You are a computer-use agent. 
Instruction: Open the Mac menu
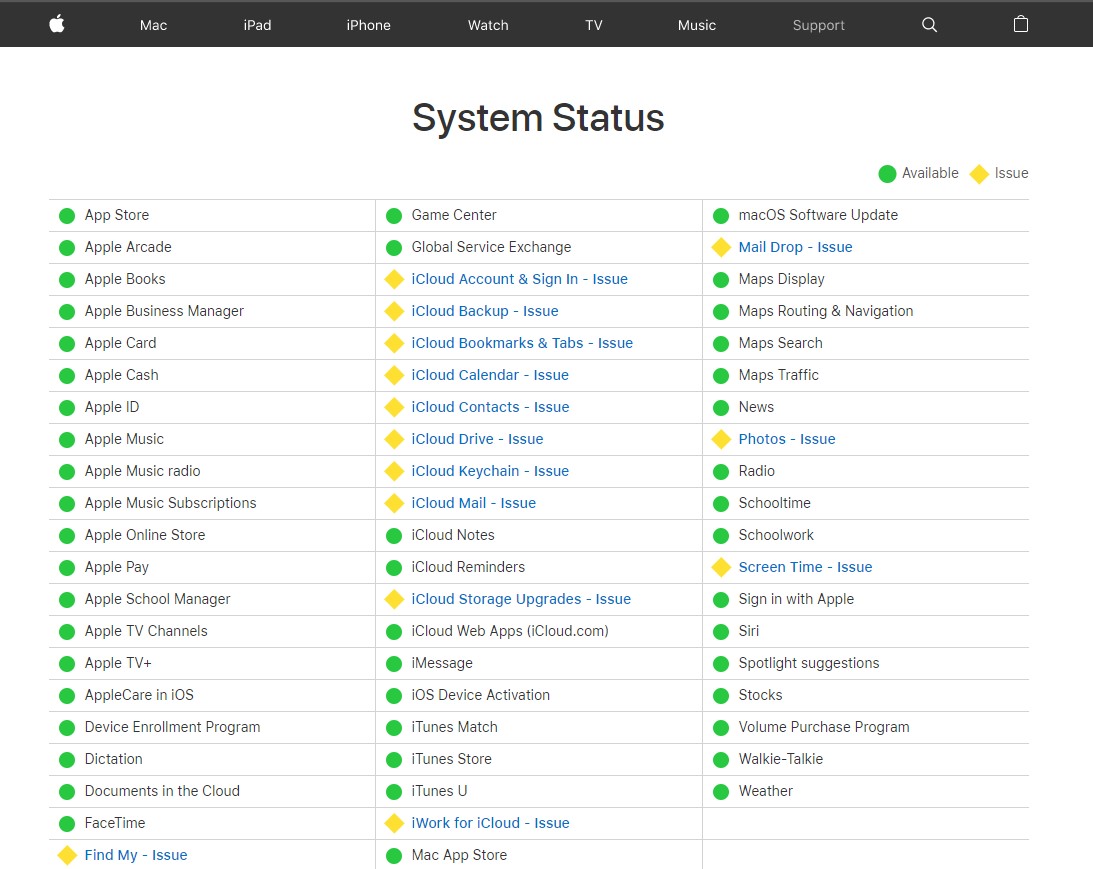point(153,25)
